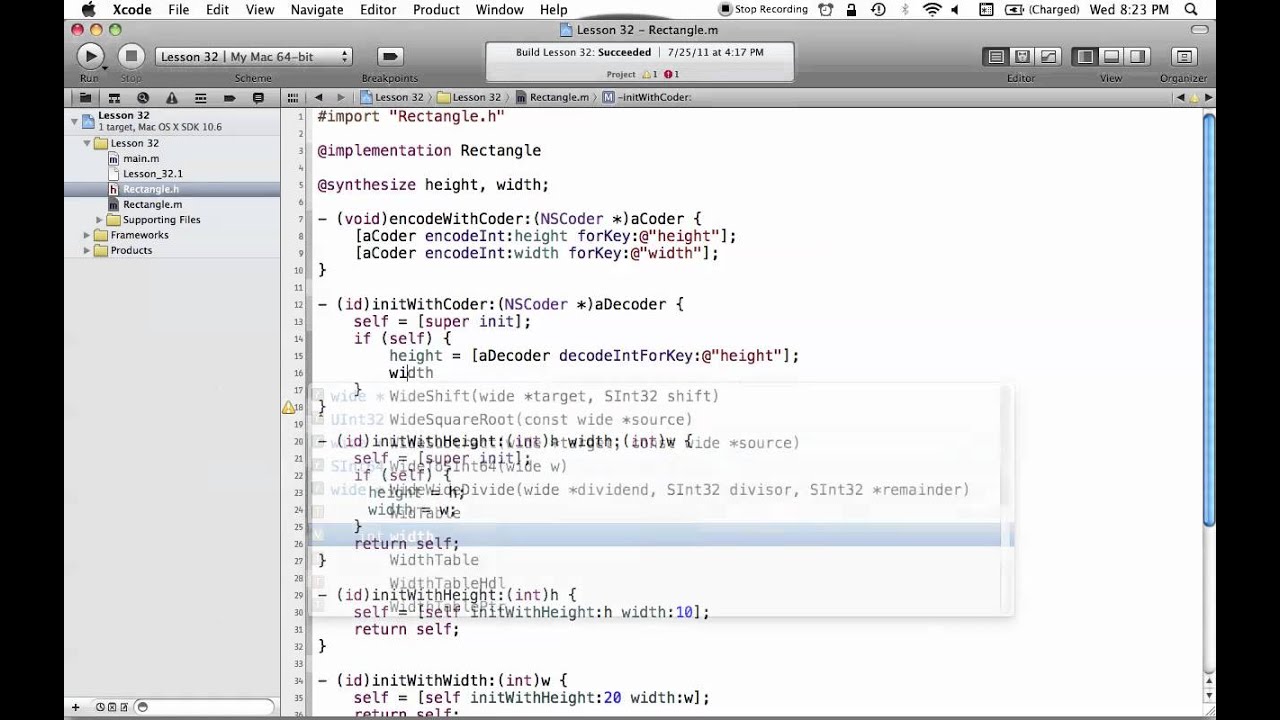Image resolution: width=1280 pixels, height=720 pixels.
Task: Go forward in editor history
Action: tap(341, 98)
